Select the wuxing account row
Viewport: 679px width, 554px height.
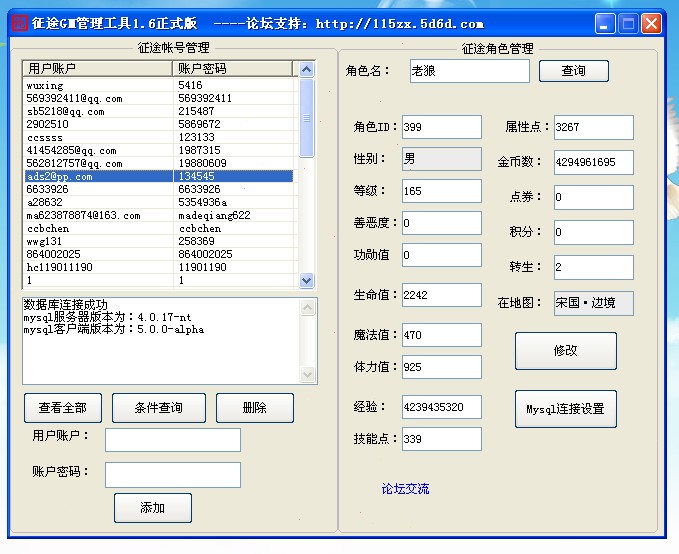[100, 86]
